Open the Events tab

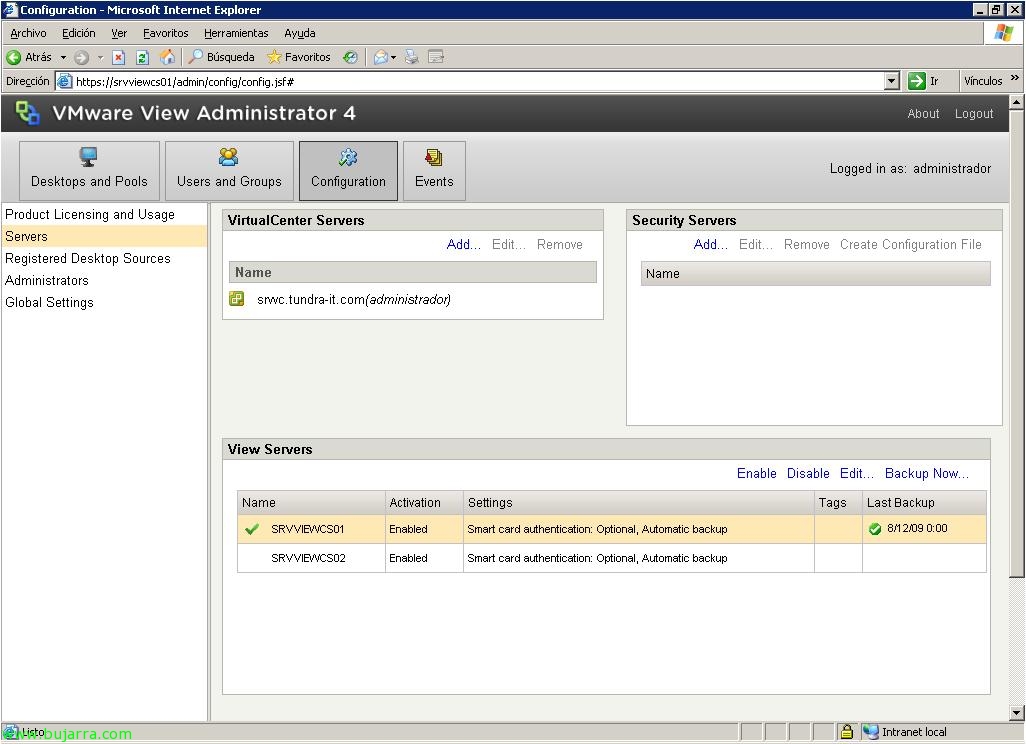point(434,171)
